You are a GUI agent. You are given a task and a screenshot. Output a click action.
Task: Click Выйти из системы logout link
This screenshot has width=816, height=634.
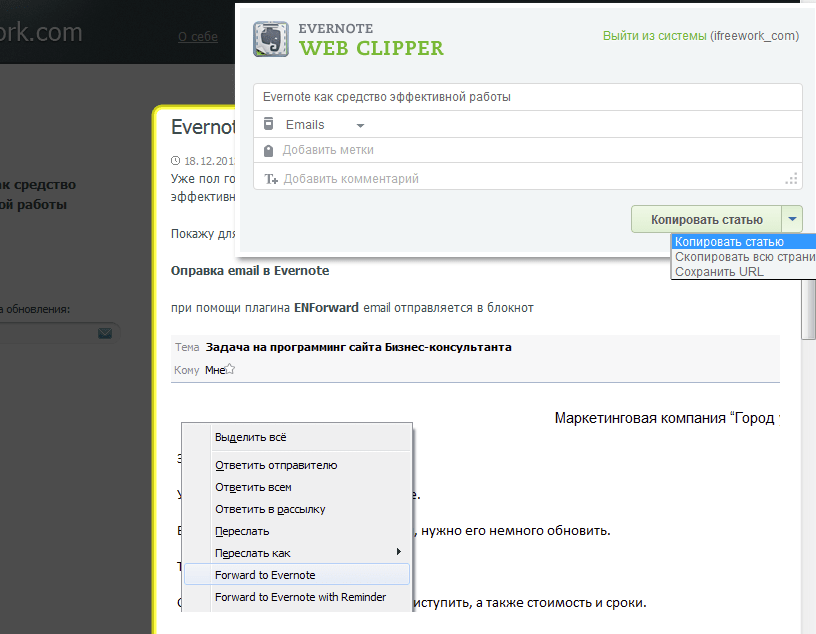tap(655, 36)
